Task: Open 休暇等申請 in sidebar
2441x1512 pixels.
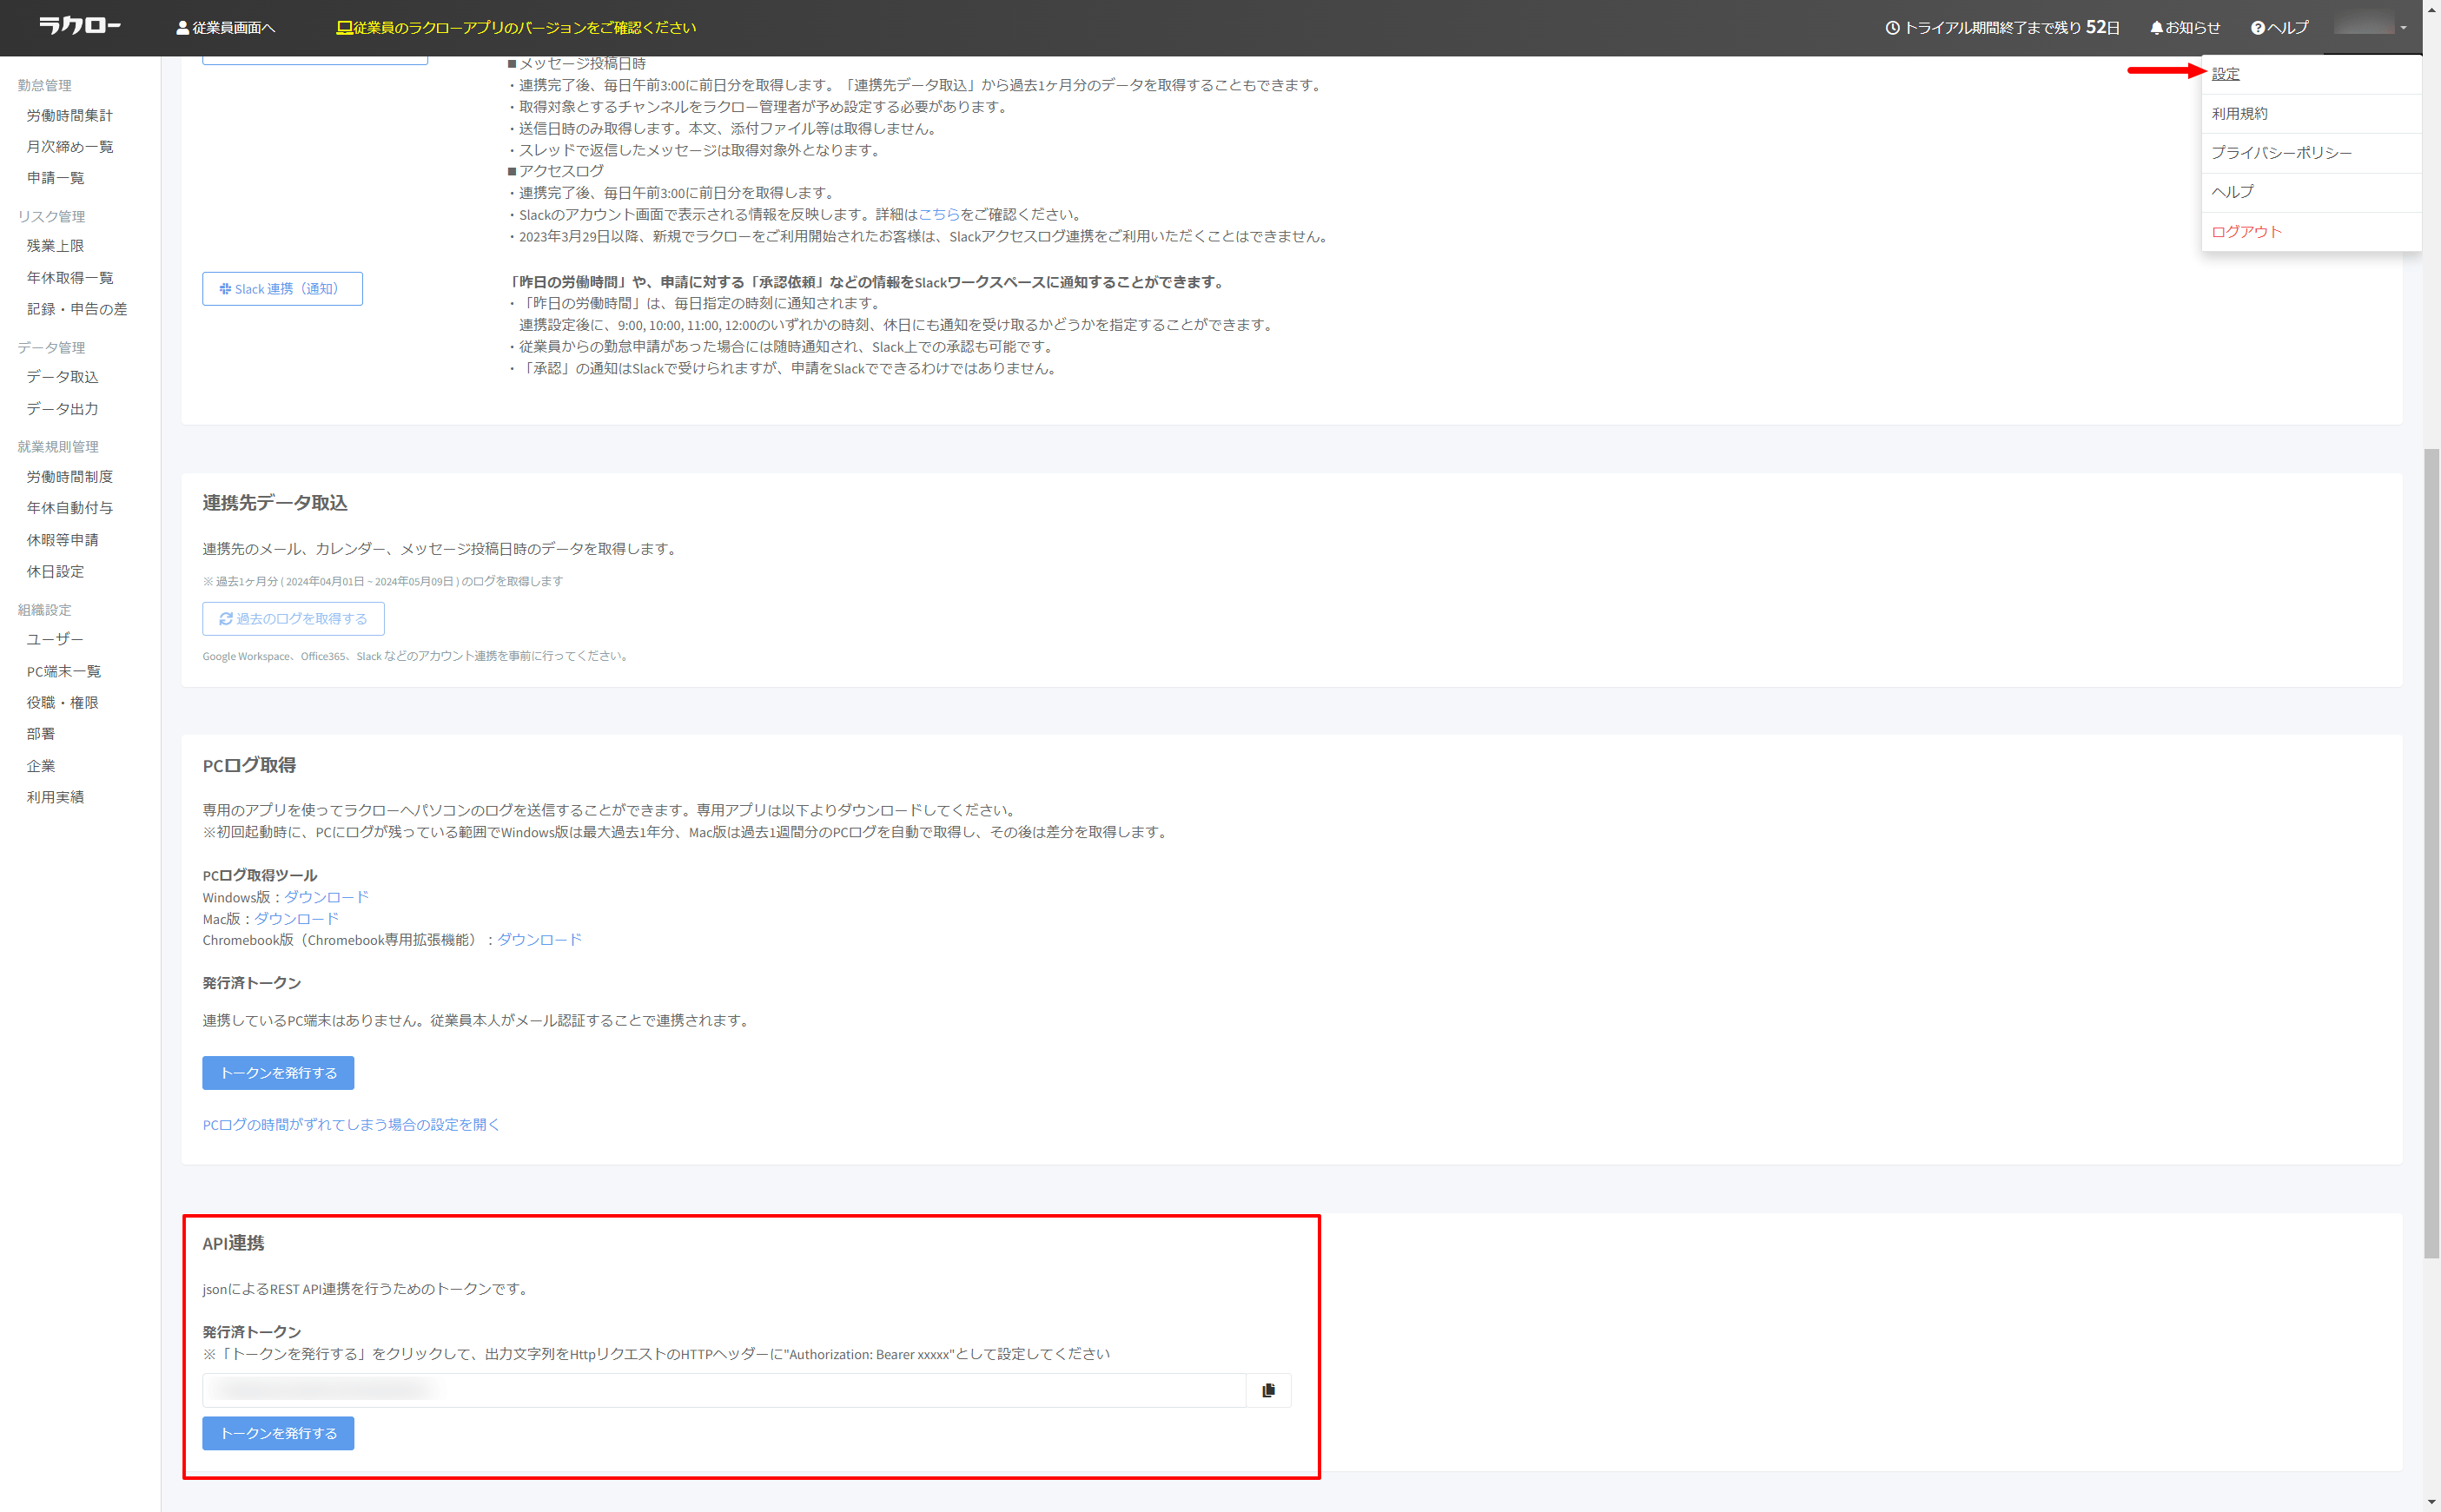Action: [x=62, y=539]
